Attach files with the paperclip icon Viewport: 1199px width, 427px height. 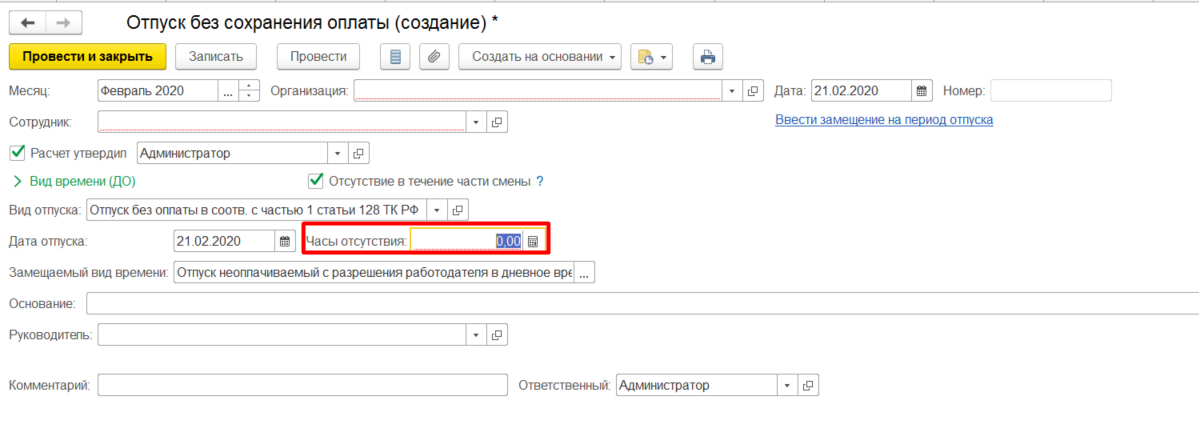pos(434,57)
